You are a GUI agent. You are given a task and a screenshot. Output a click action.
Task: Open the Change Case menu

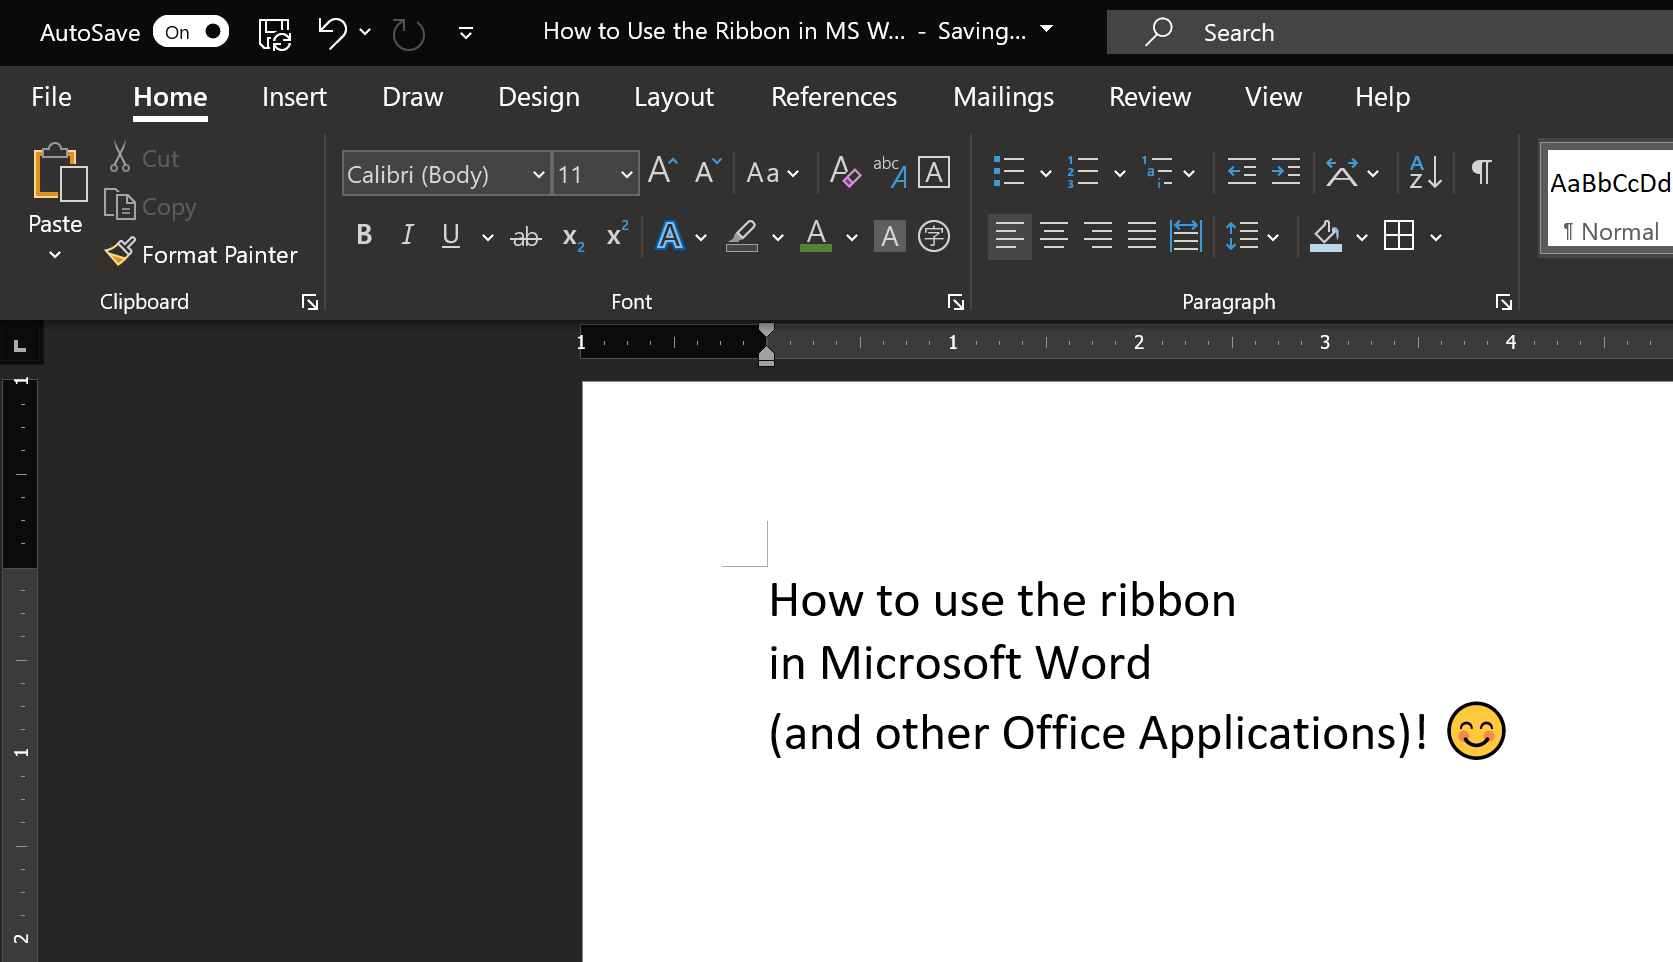click(x=772, y=173)
